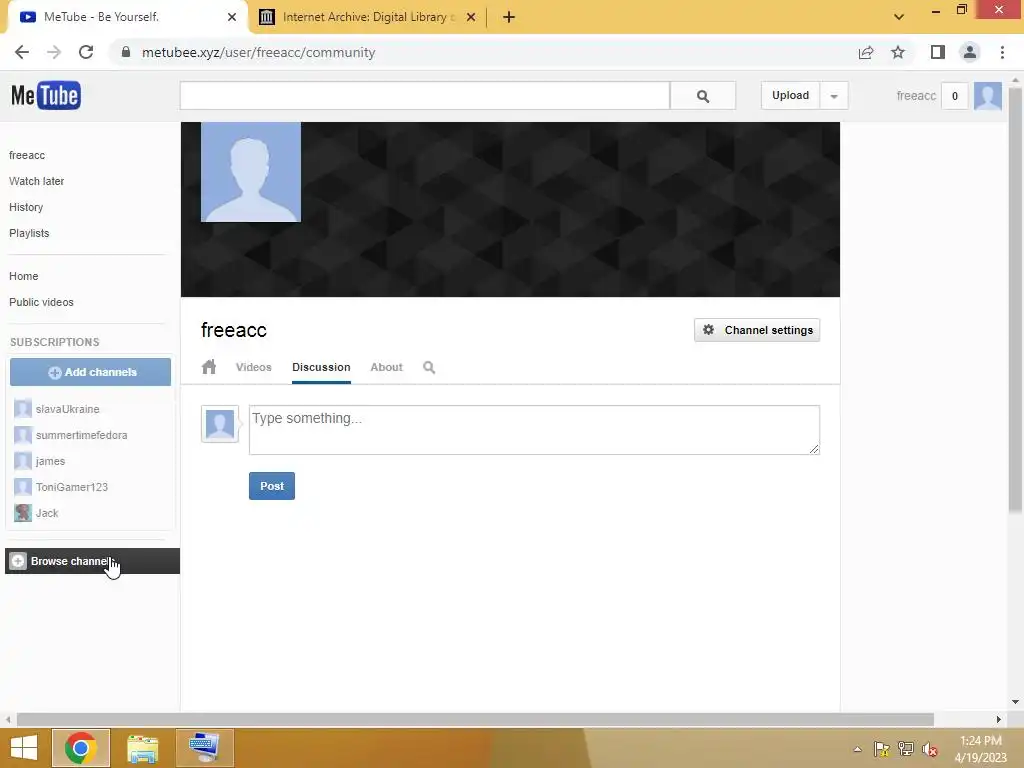
Task: Open the notification count box showing 0
Action: pos(955,96)
